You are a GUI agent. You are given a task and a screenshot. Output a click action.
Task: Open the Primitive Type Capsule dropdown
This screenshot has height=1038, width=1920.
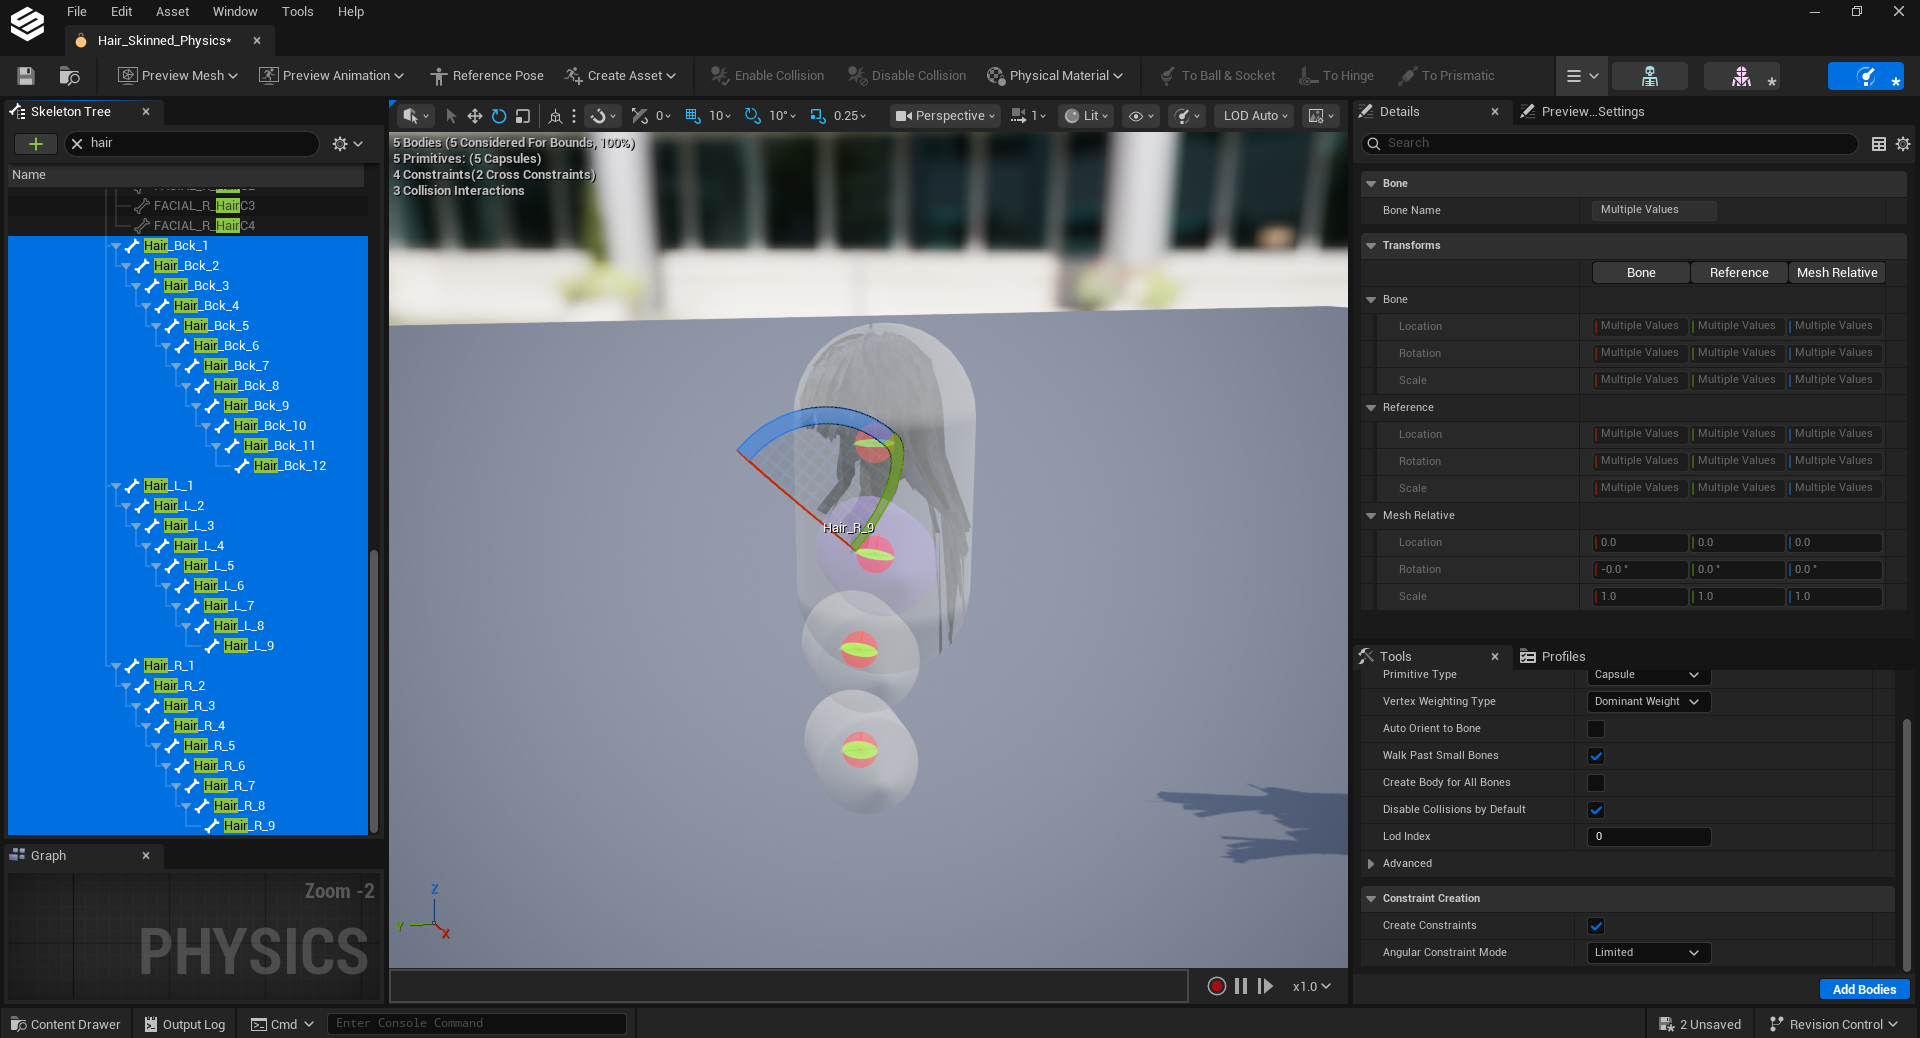click(x=1648, y=675)
